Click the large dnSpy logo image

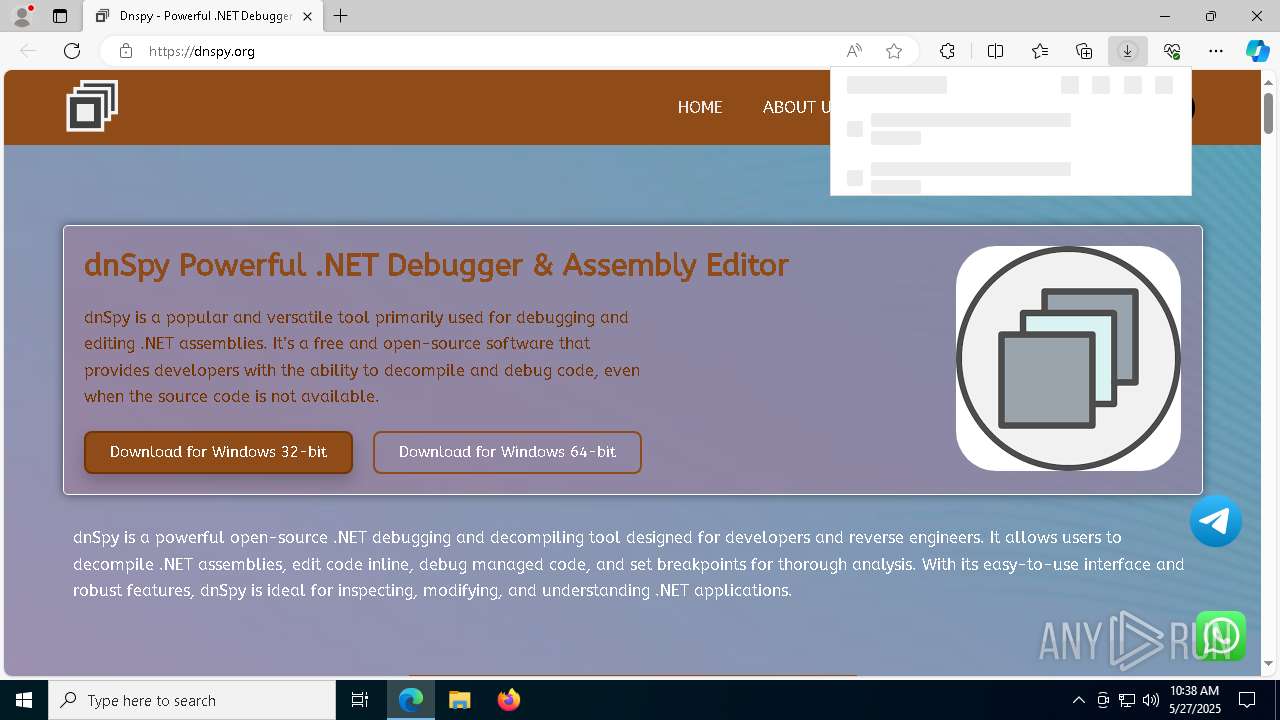pos(1068,358)
